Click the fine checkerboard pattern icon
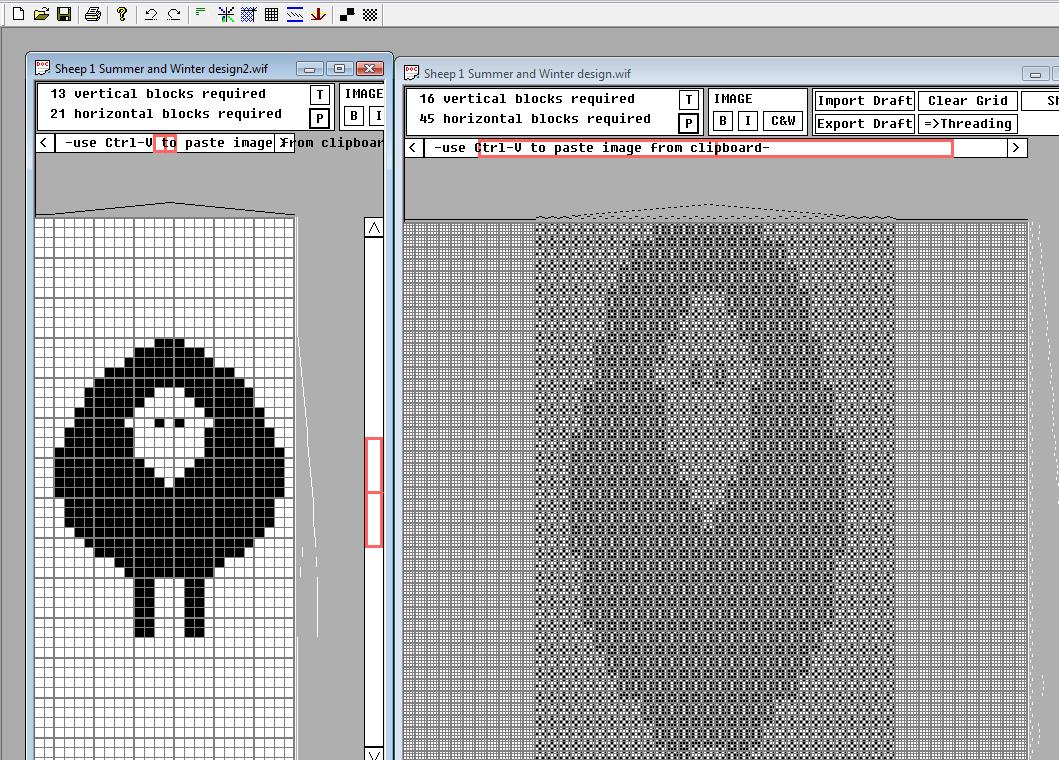This screenshot has width=1059, height=760. (370, 14)
